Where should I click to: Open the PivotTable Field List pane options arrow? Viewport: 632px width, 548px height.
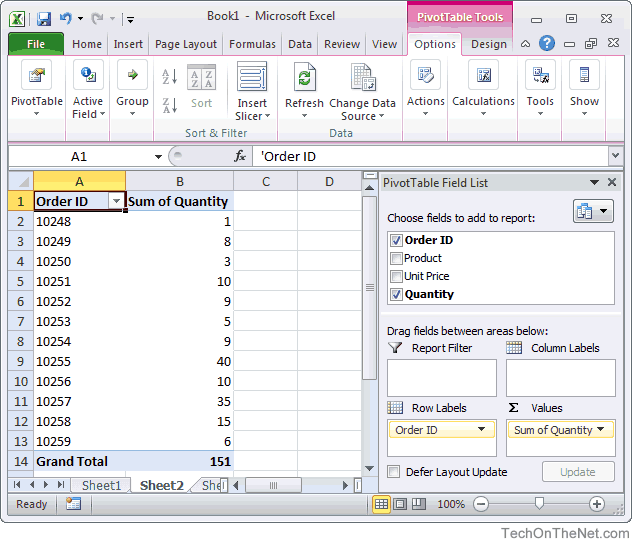594,183
